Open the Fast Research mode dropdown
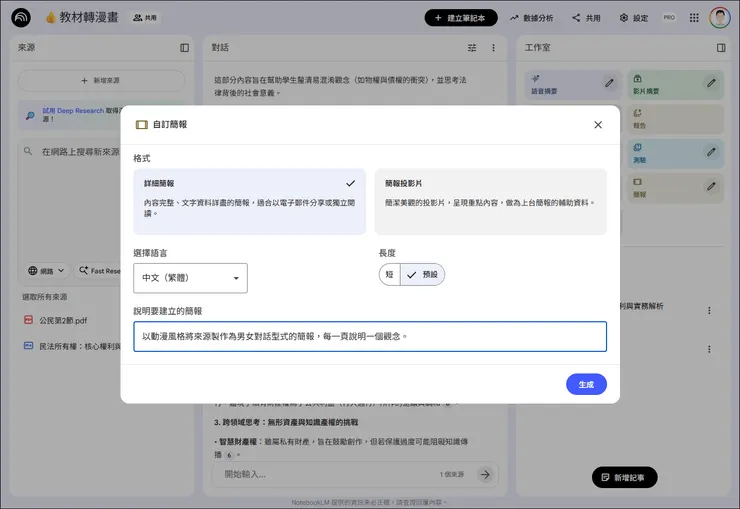The image size is (740, 509). (x=98, y=271)
